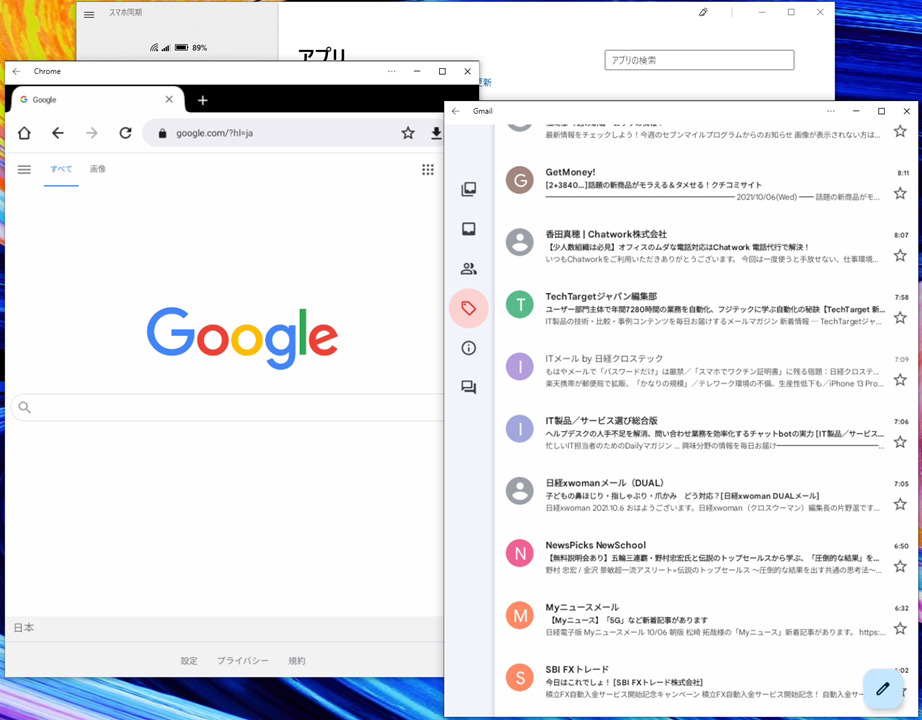The image size is (922, 720).
Task: Close the Google tab in Chrome
Action: [x=169, y=99]
